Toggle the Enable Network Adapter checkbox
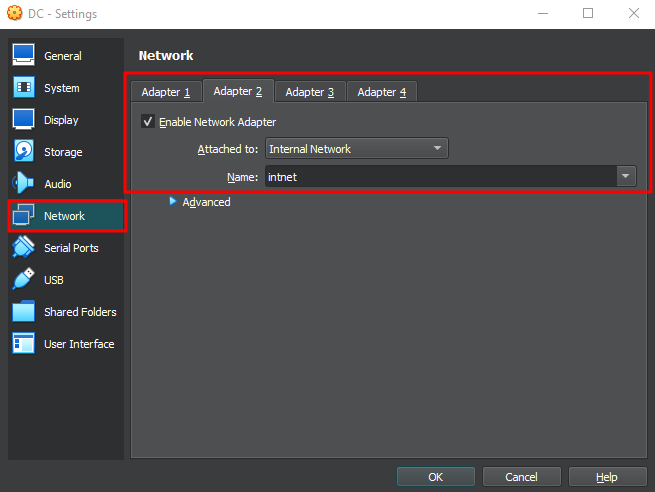 click(x=148, y=122)
